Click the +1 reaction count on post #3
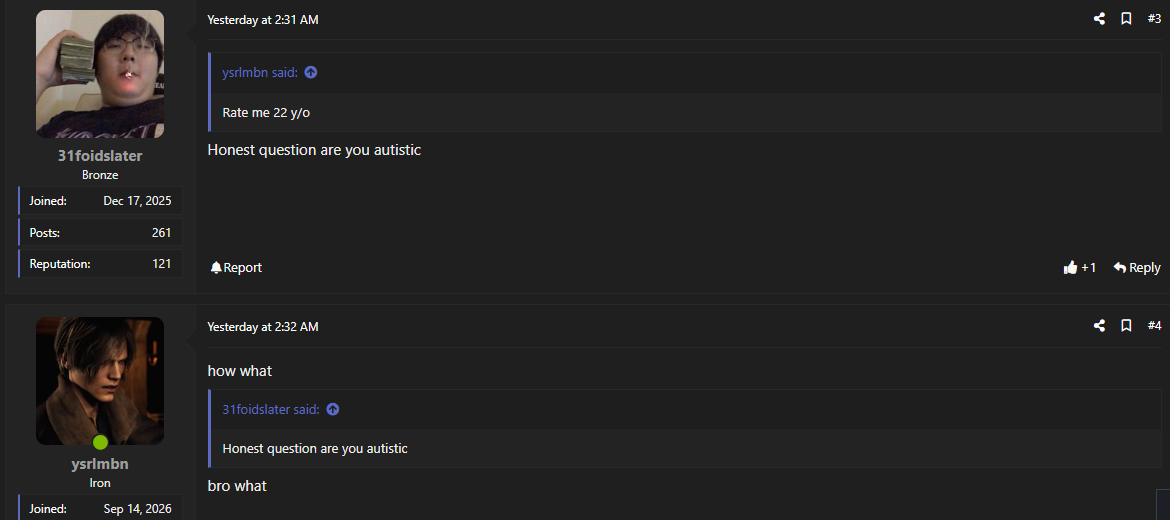This screenshot has height=520, width=1170. (1089, 267)
